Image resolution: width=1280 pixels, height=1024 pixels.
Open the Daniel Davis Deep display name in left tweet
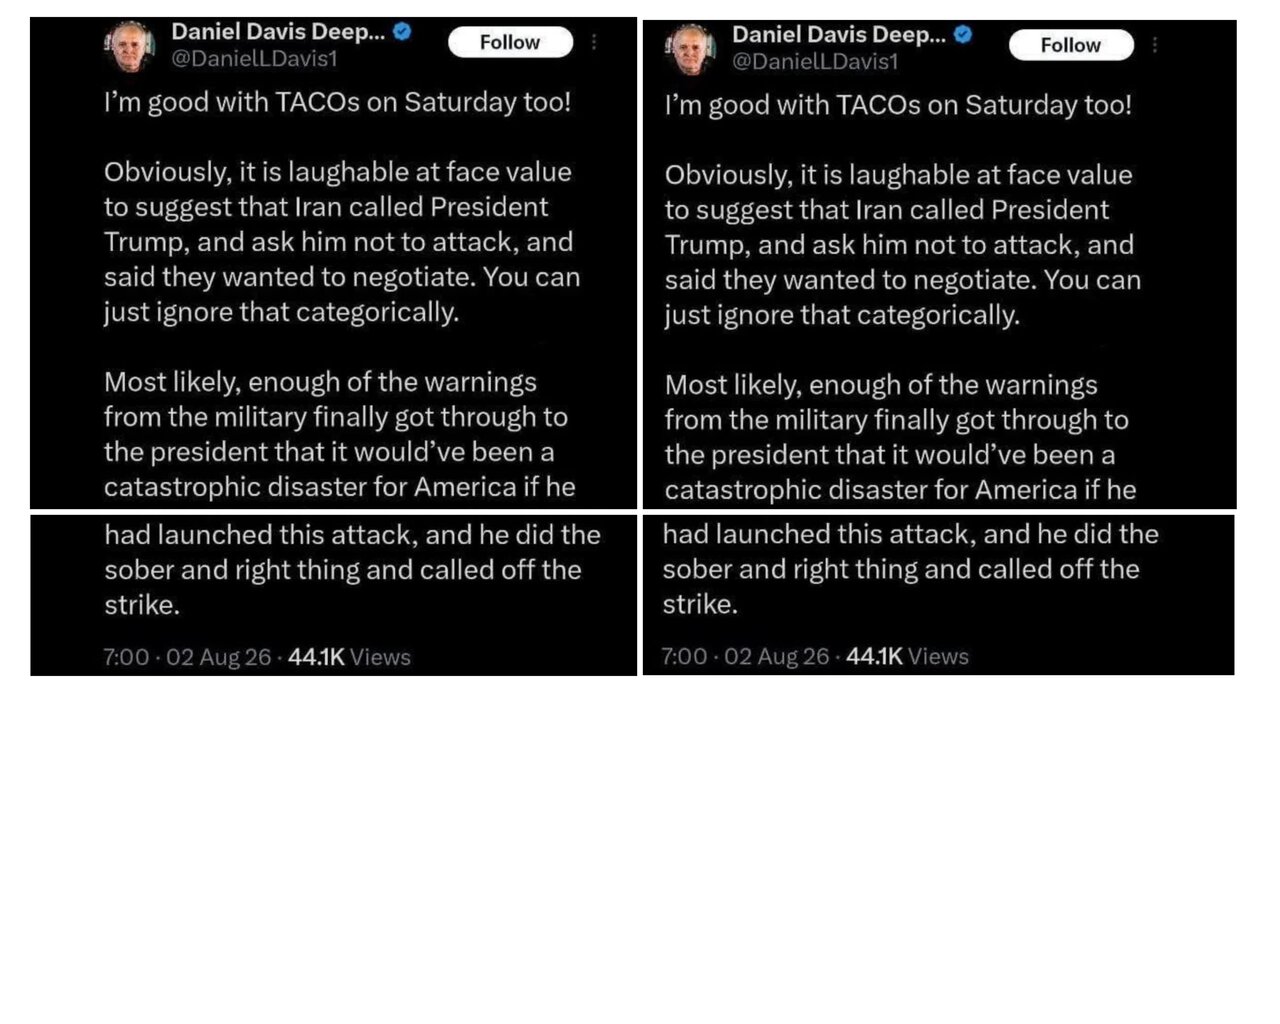tap(278, 32)
